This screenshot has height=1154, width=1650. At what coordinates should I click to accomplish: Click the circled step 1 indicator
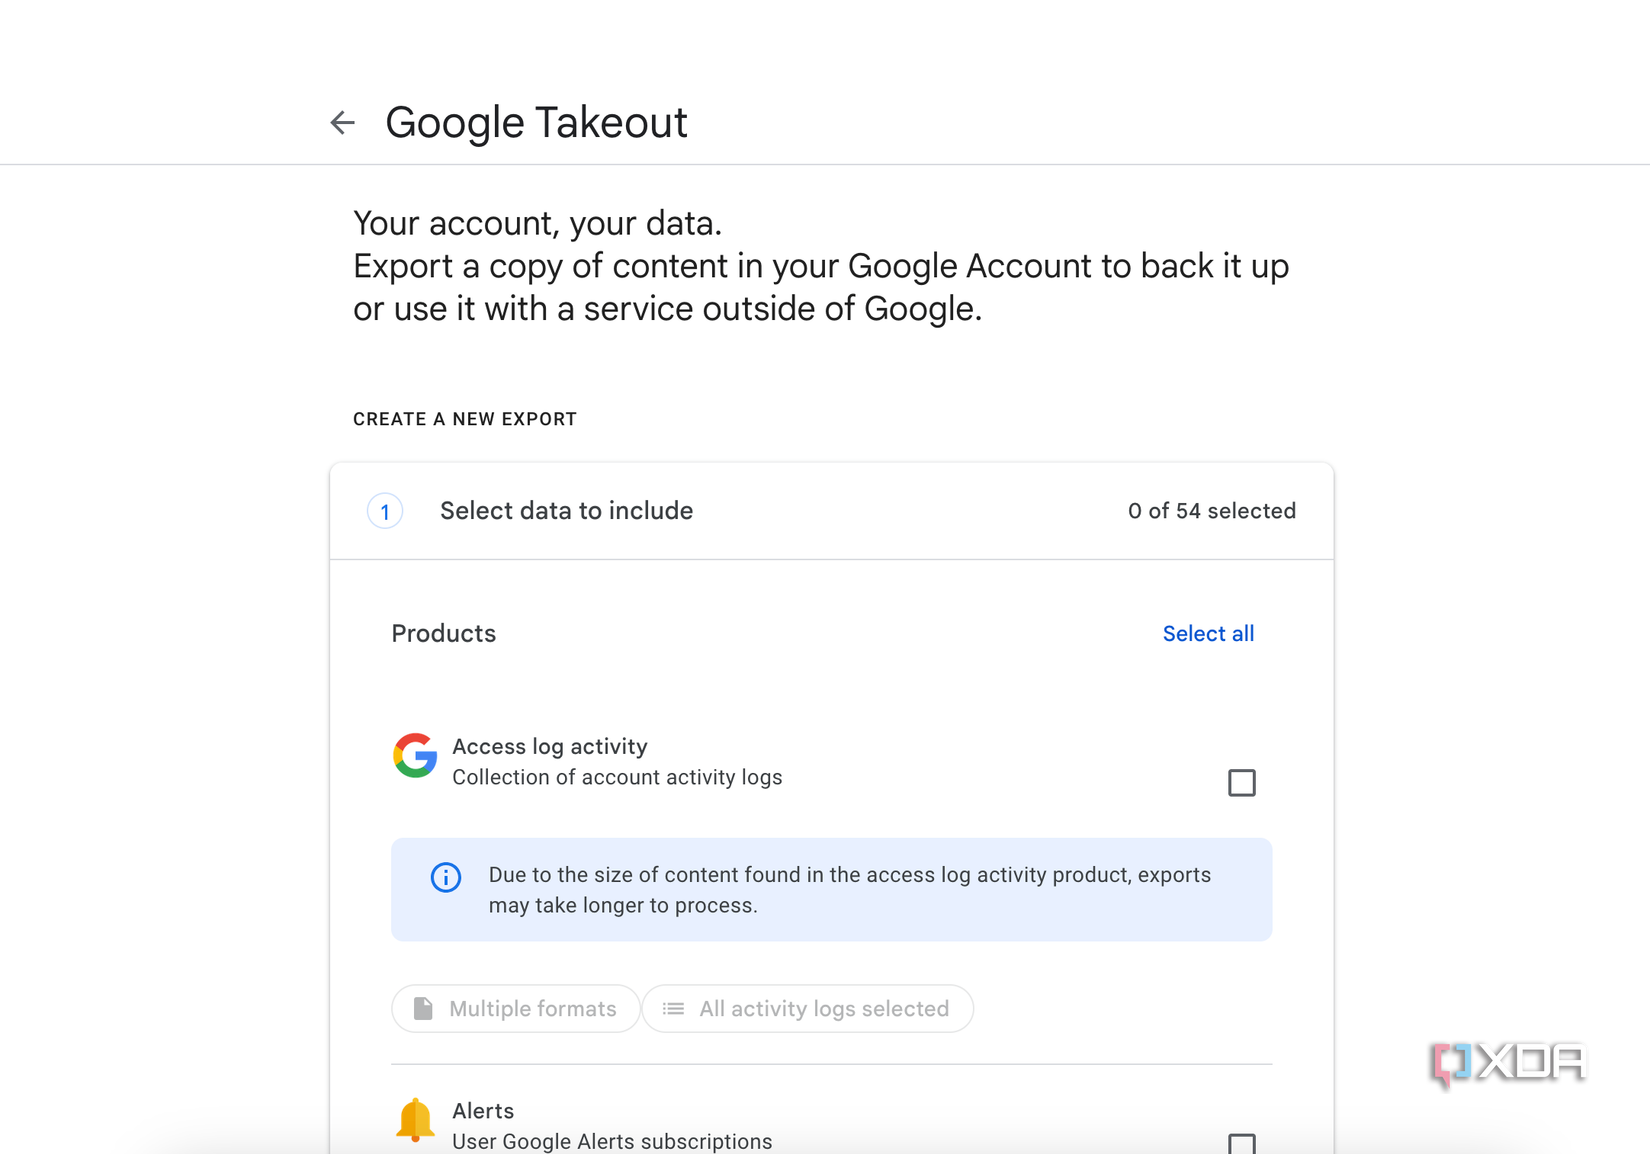coord(385,511)
